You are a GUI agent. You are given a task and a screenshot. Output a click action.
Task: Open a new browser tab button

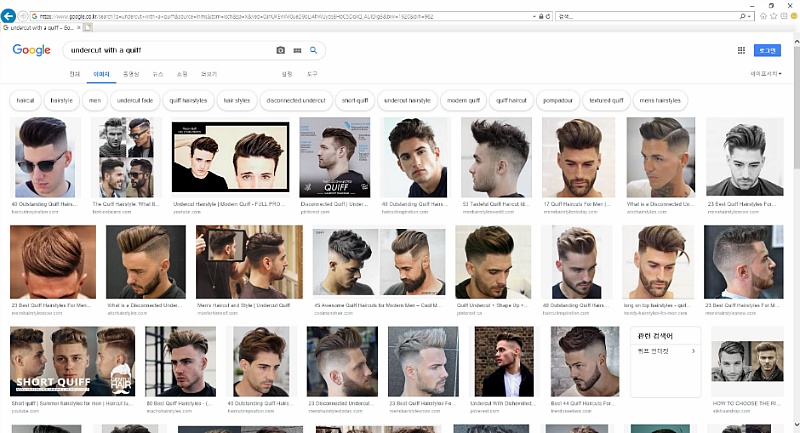(x=88, y=28)
